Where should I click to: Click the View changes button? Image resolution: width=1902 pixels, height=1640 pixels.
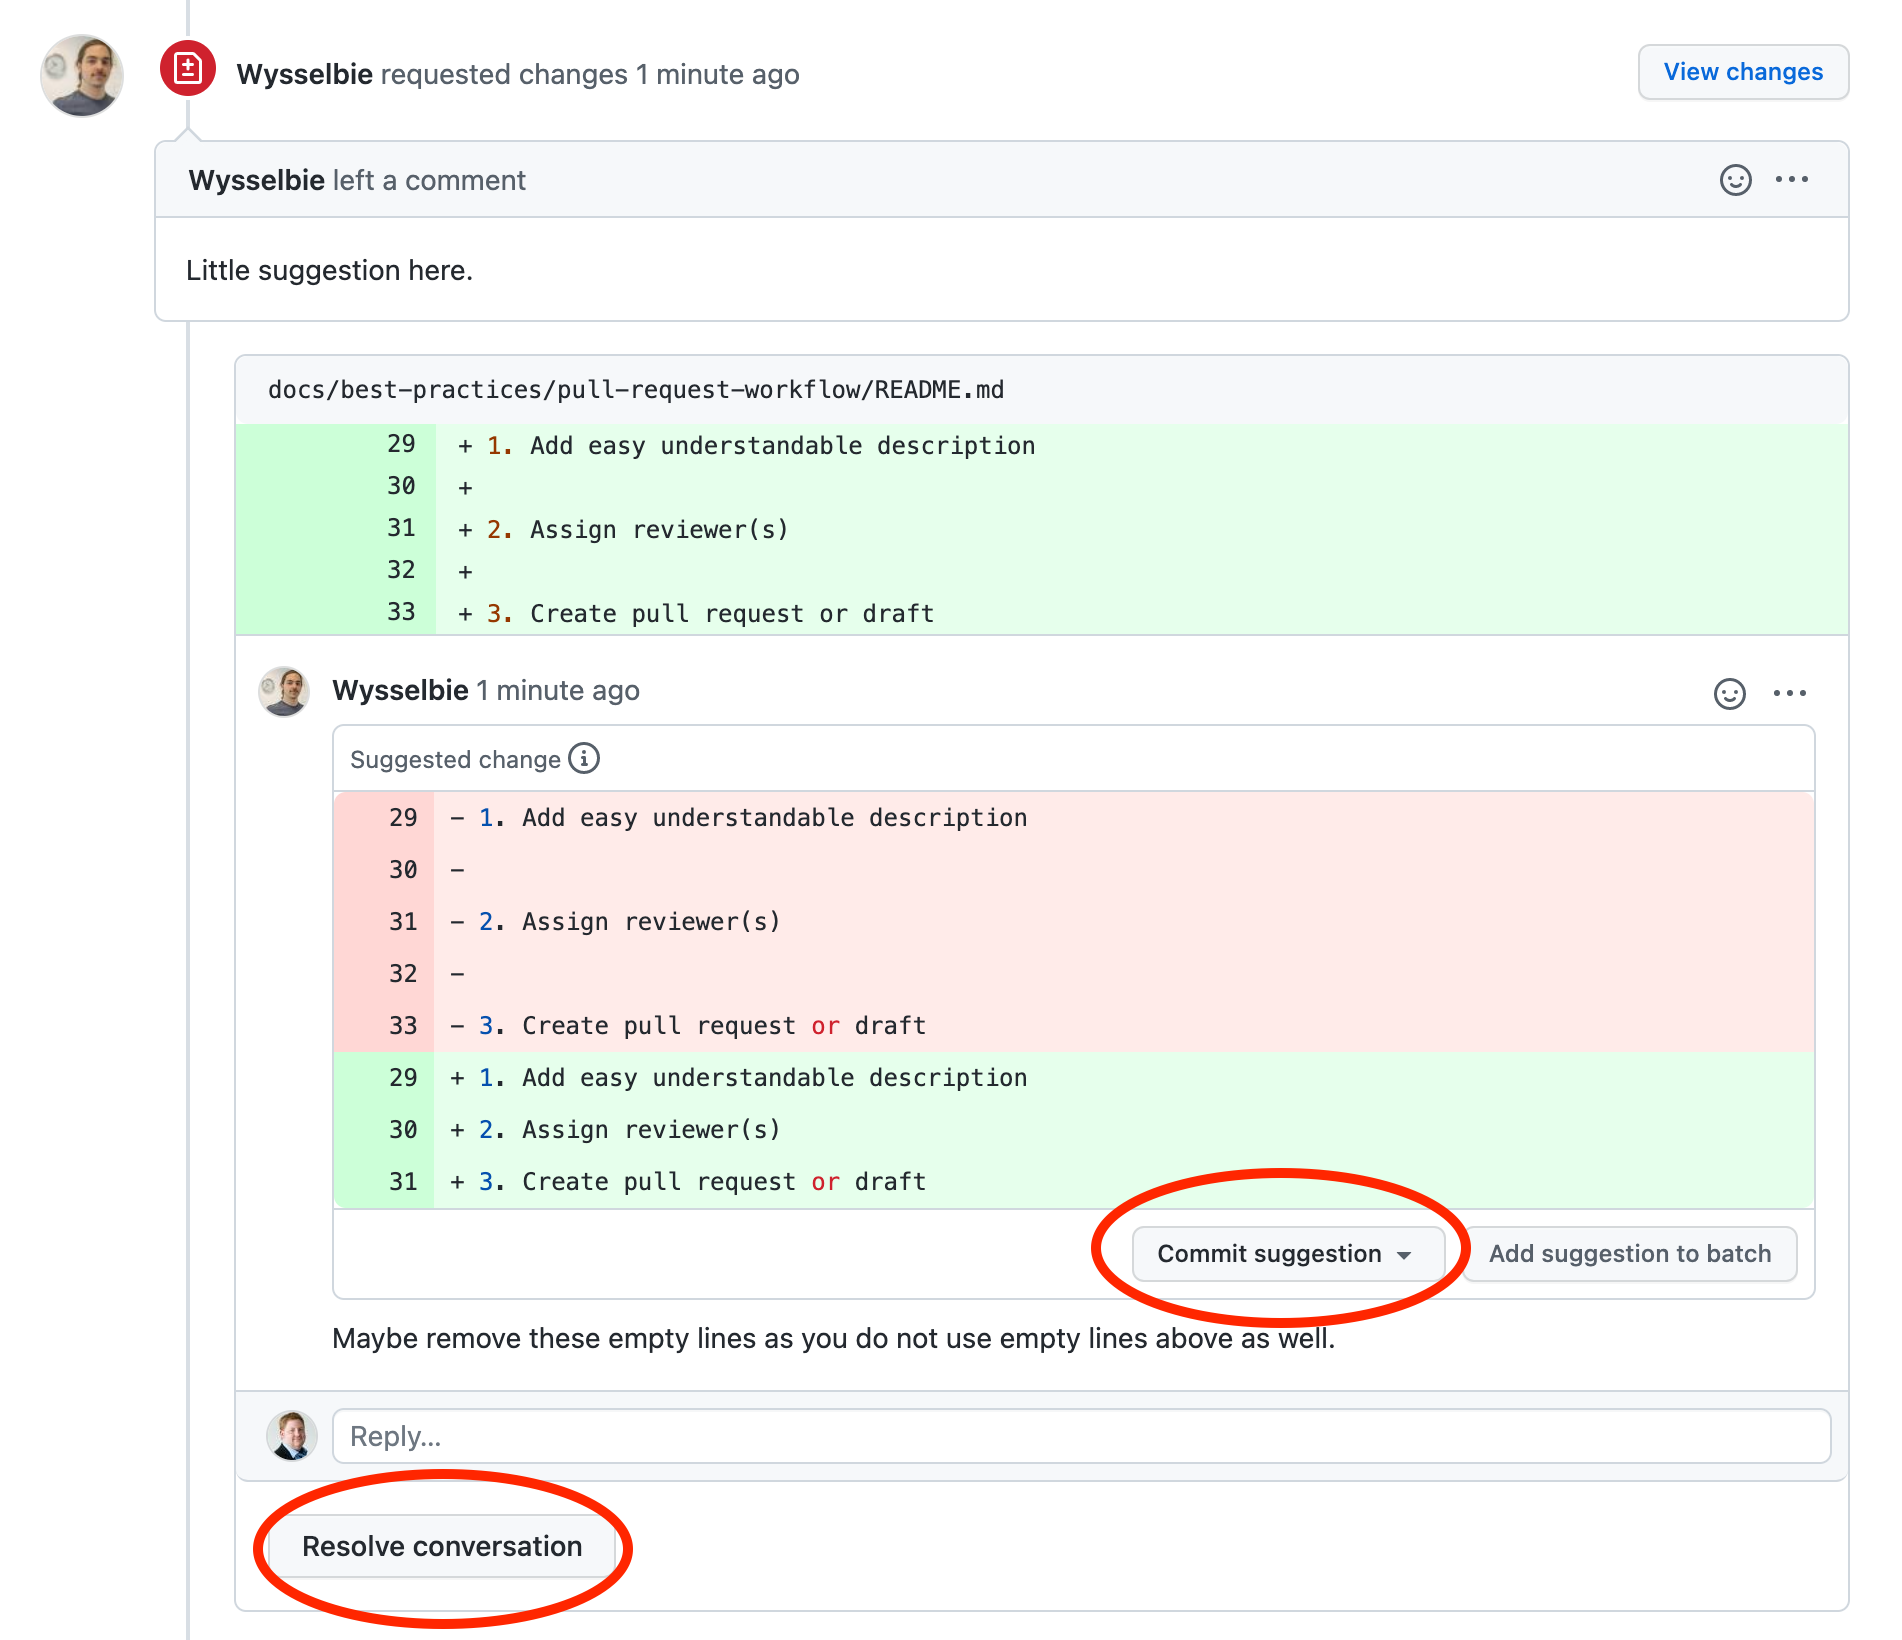pyautogui.click(x=1742, y=72)
